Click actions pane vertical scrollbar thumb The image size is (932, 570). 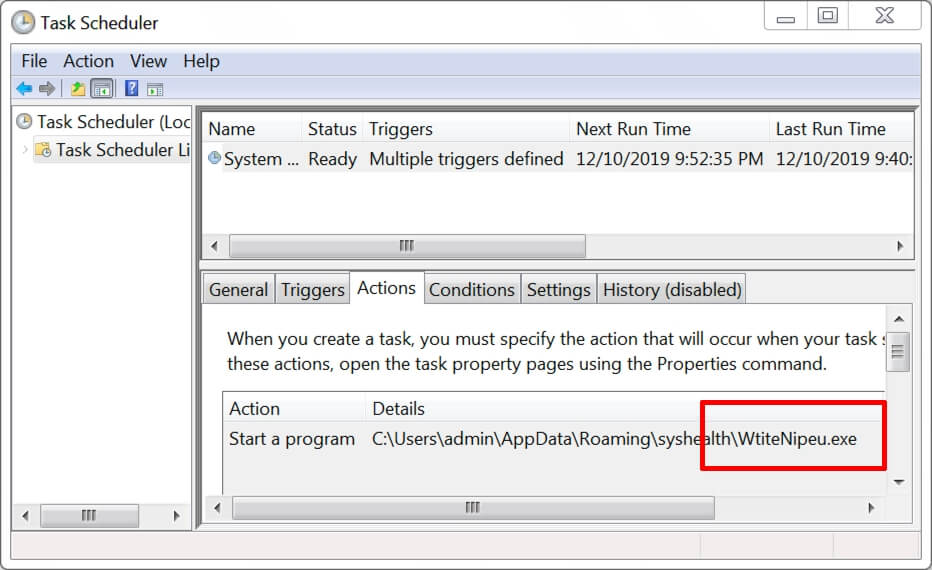[x=898, y=351]
